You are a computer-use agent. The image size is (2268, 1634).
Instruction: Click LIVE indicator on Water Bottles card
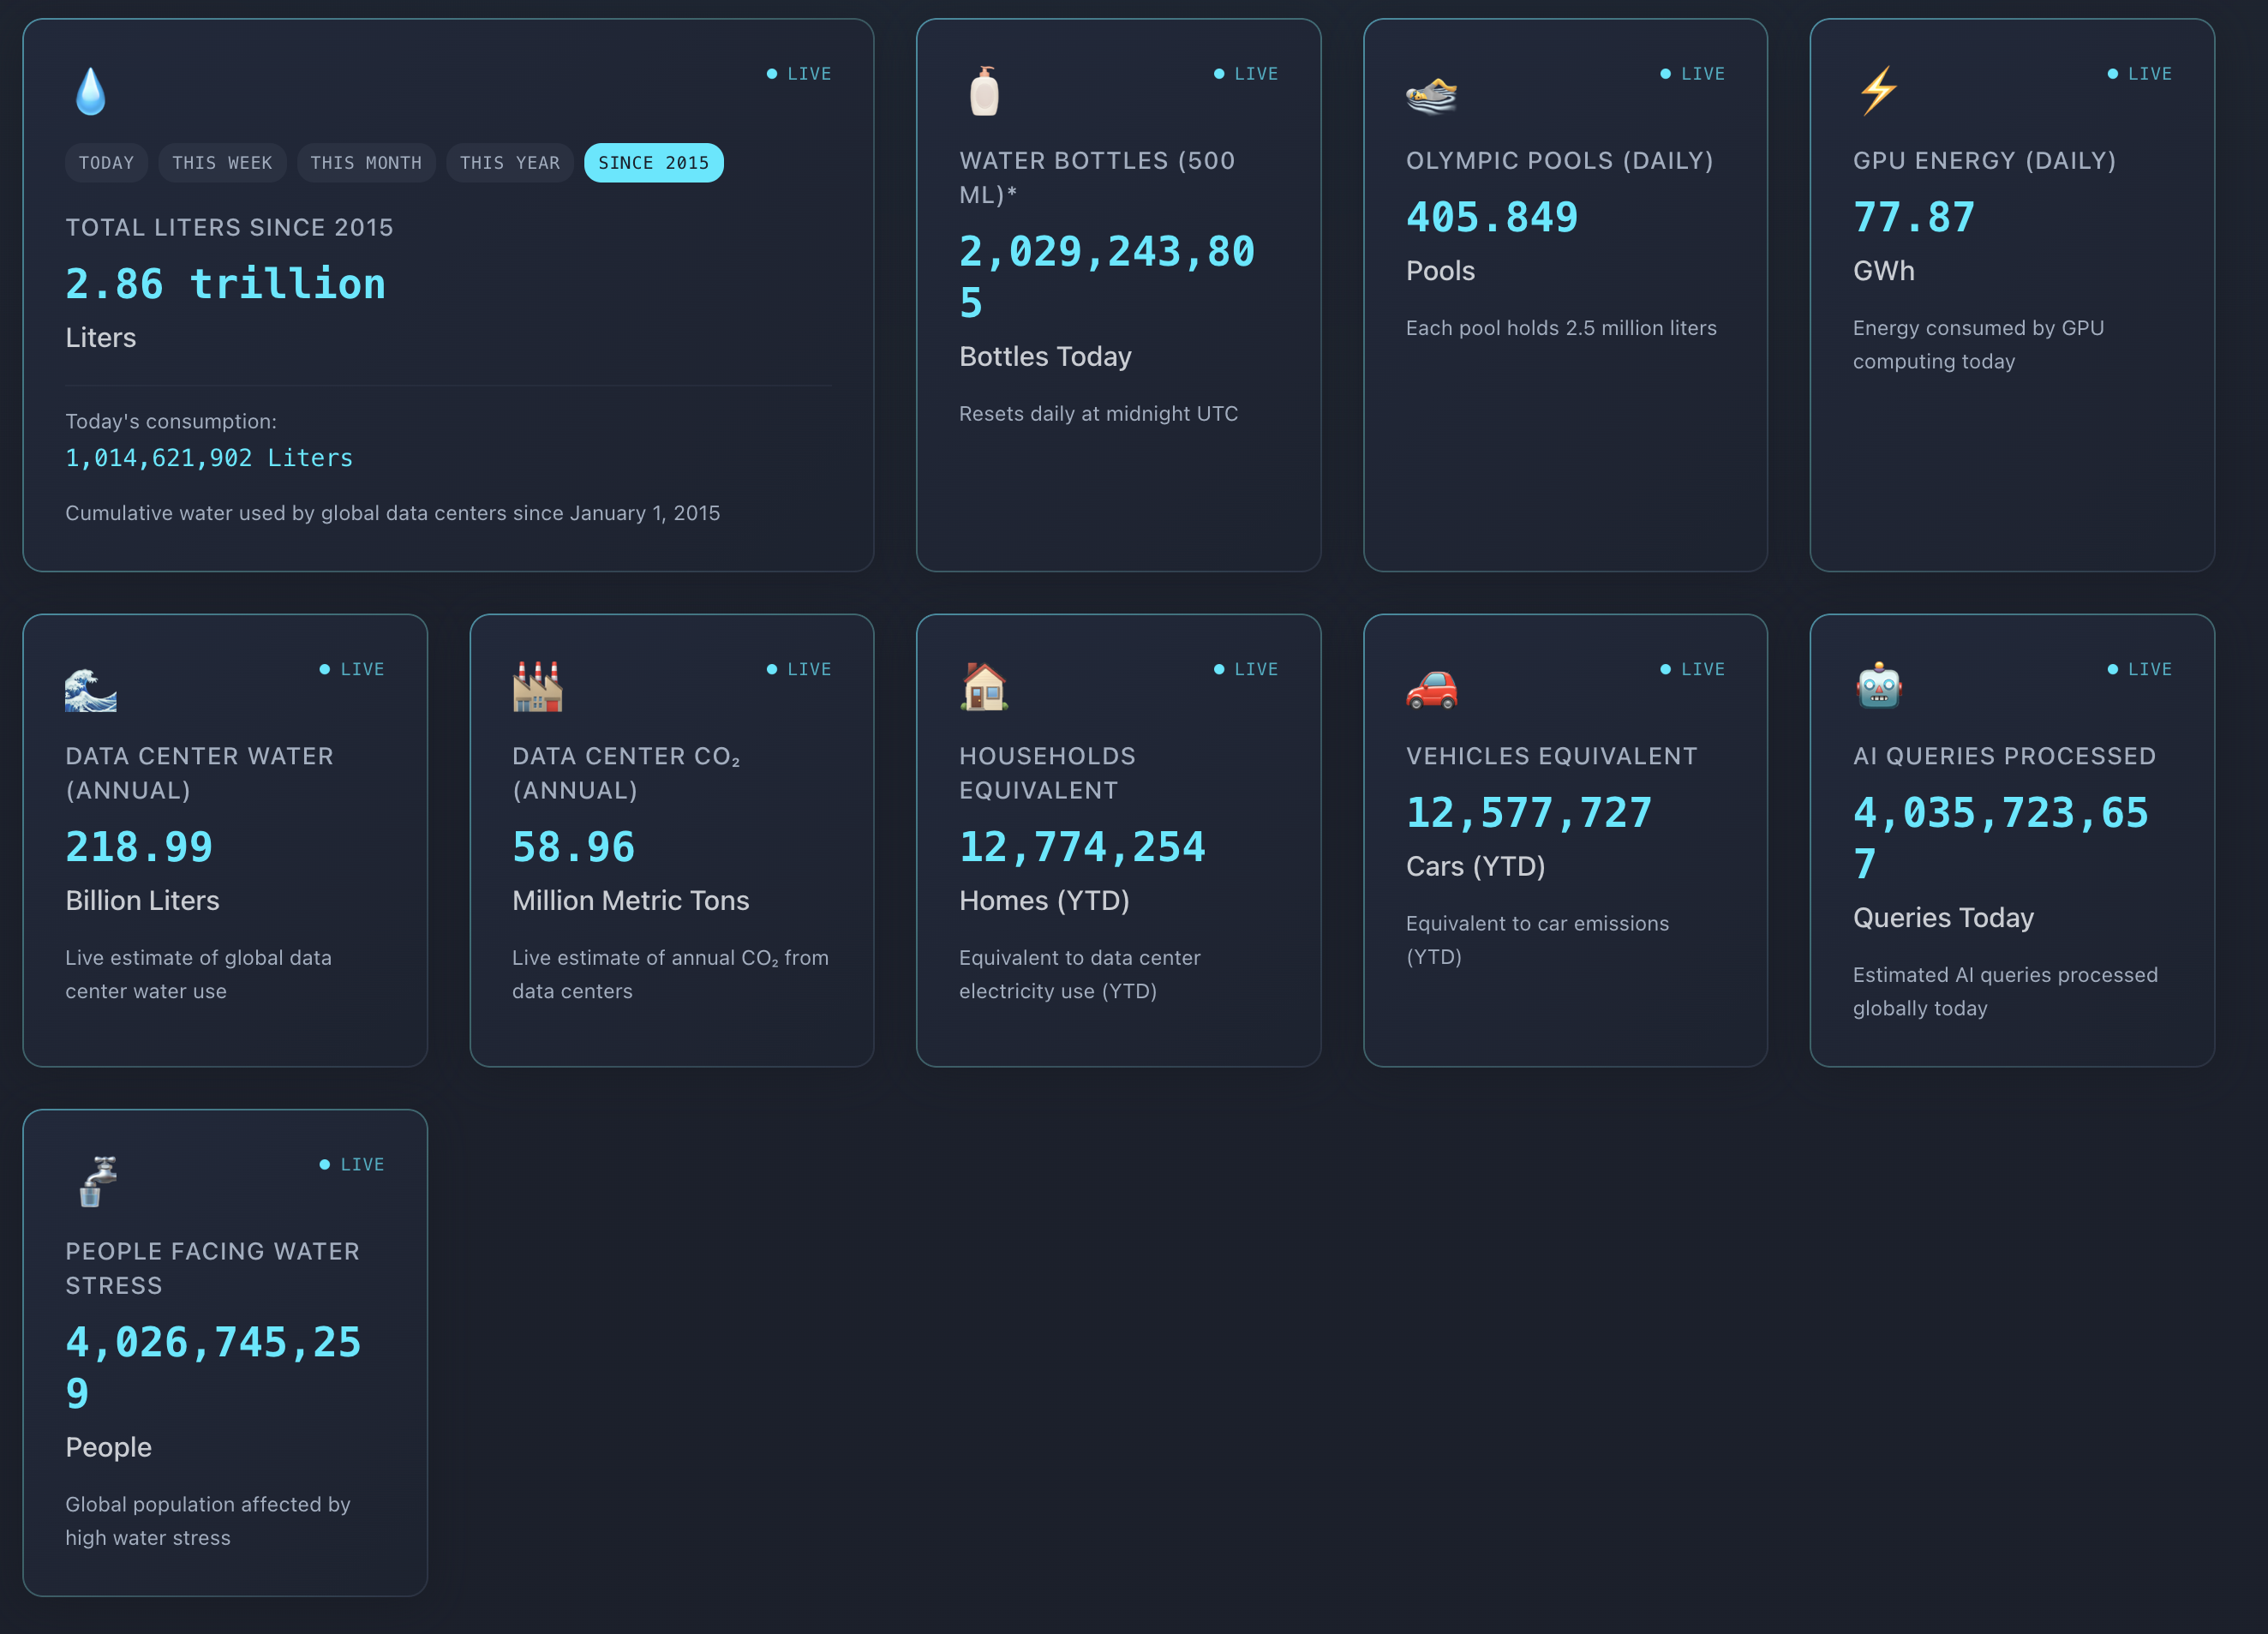tap(1245, 74)
